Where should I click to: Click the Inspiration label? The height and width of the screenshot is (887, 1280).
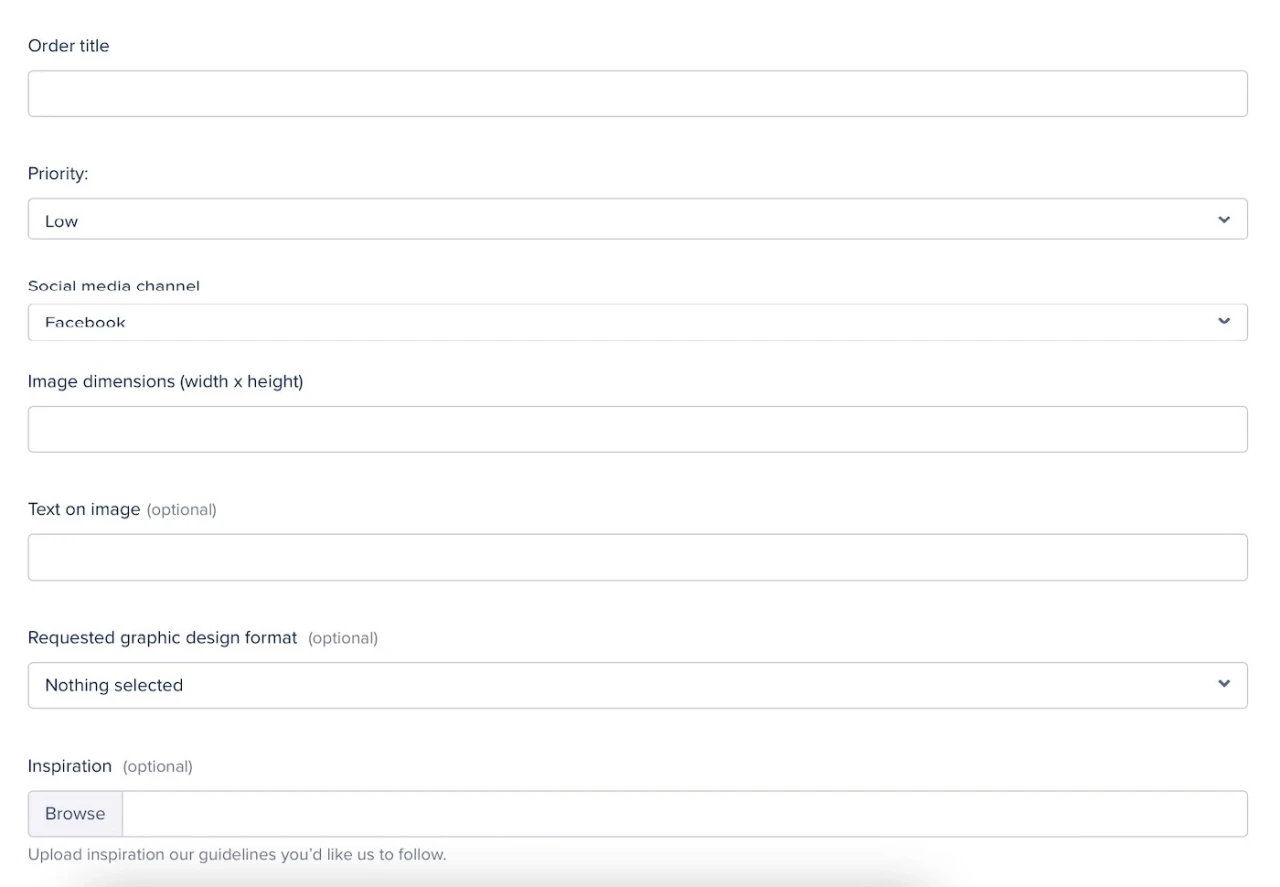(70, 766)
